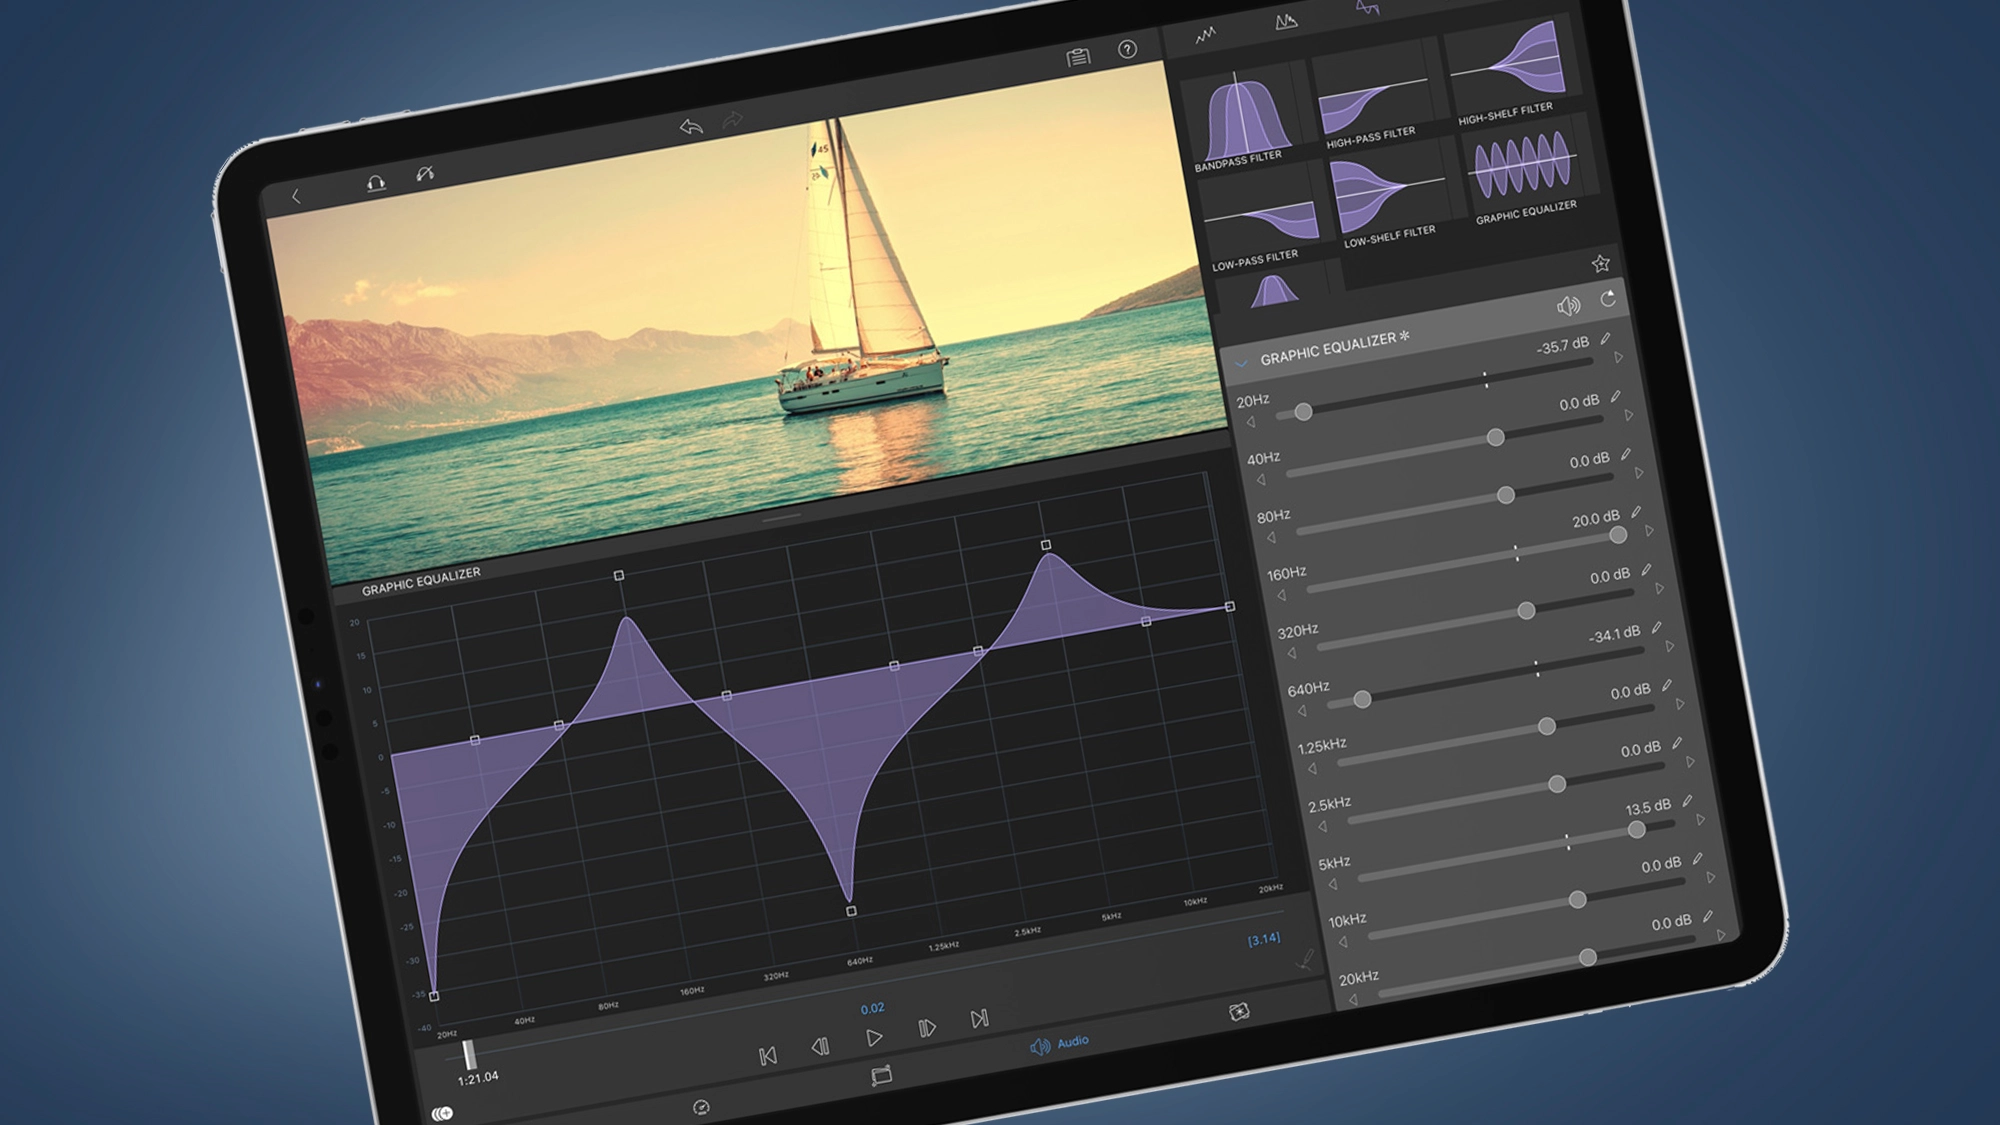Favorite the effect with the star icon
This screenshot has height=1125, width=2000.
1600,263
